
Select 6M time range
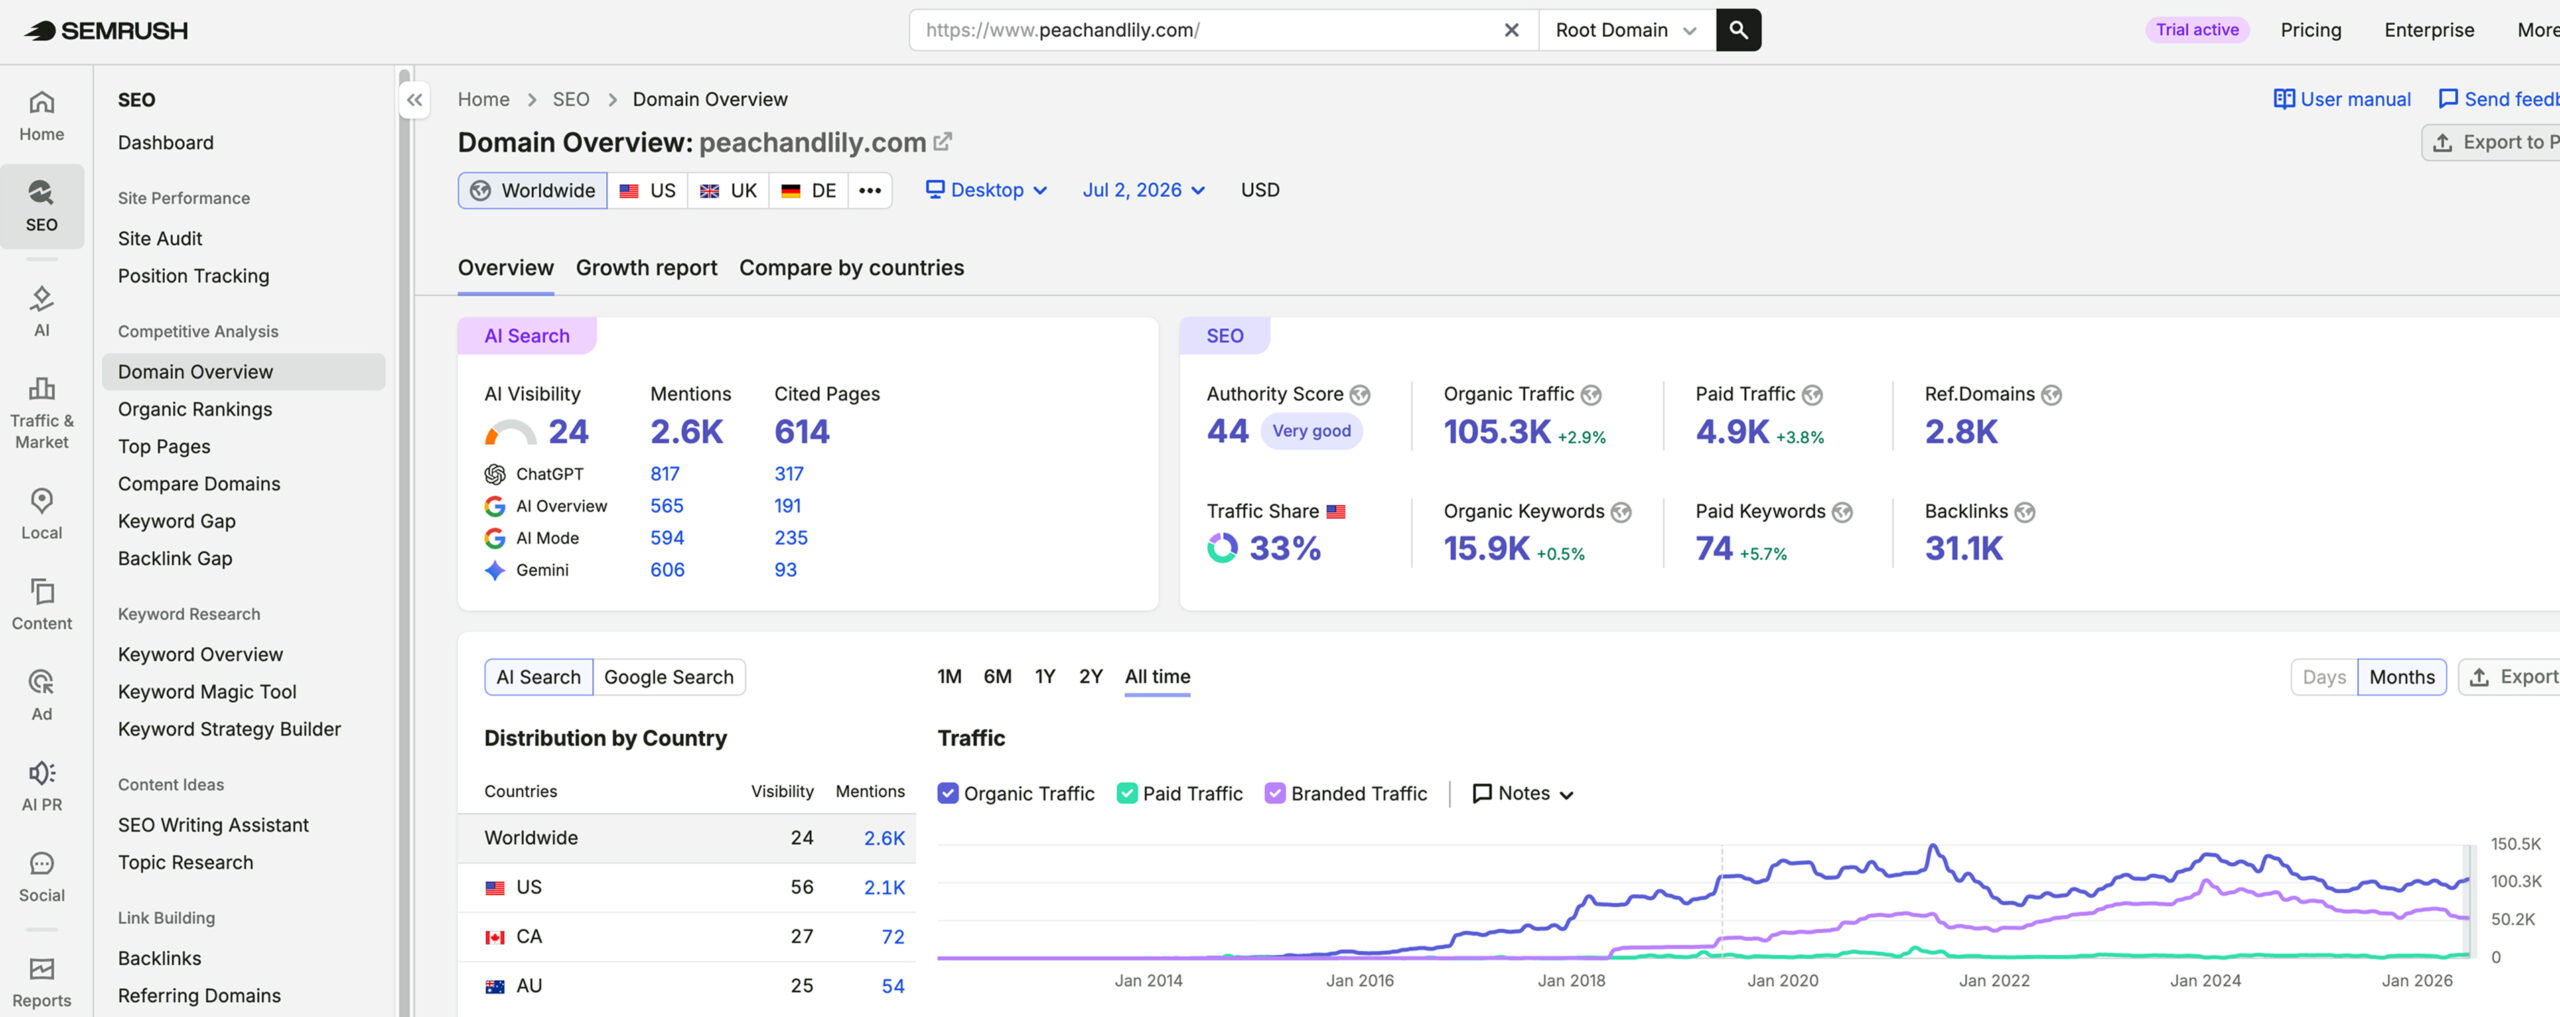pyautogui.click(x=997, y=677)
